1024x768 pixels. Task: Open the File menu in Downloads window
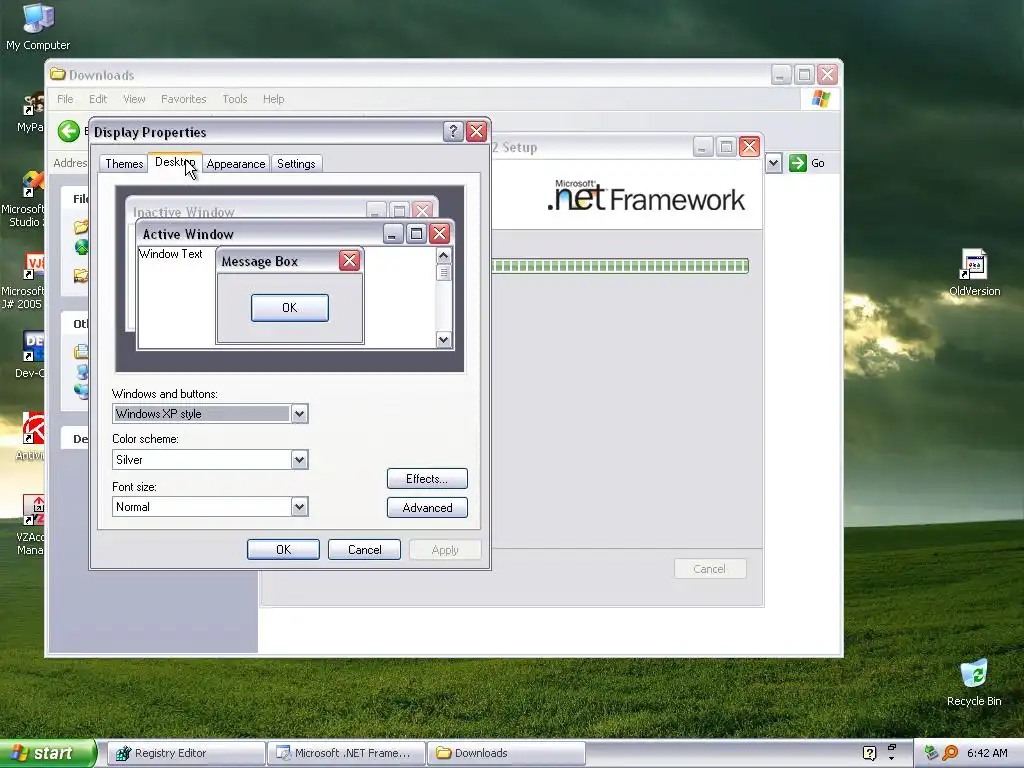(65, 99)
